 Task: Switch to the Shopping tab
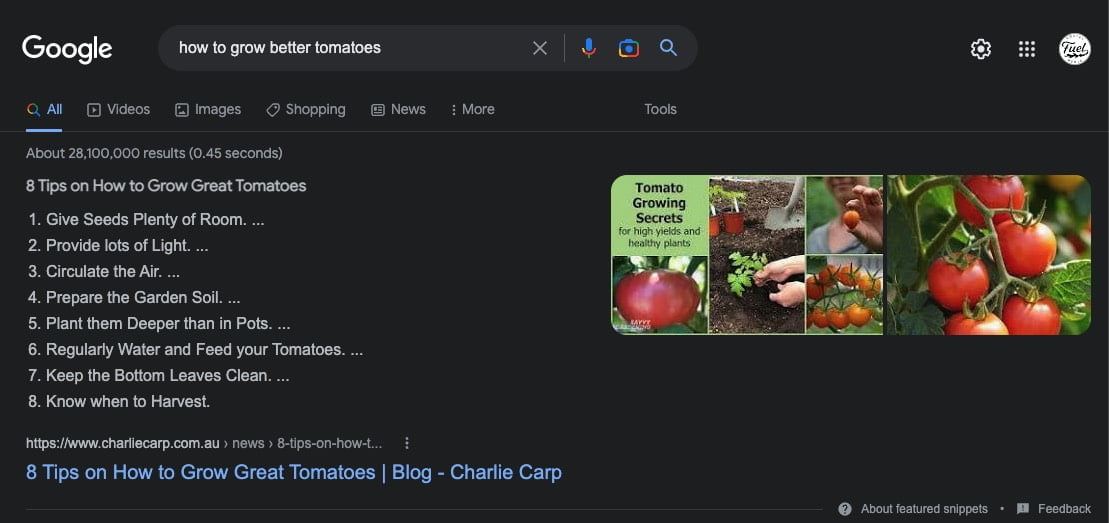click(306, 110)
